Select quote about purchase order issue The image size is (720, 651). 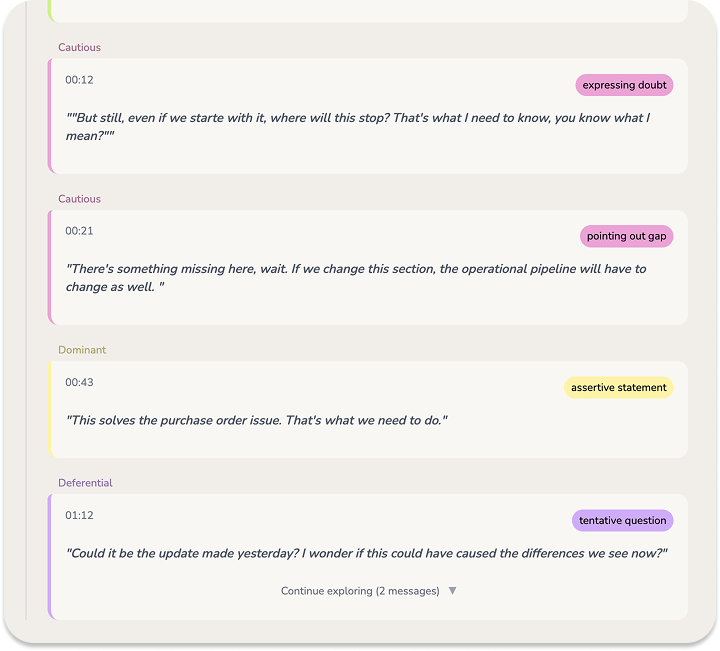coord(257,421)
